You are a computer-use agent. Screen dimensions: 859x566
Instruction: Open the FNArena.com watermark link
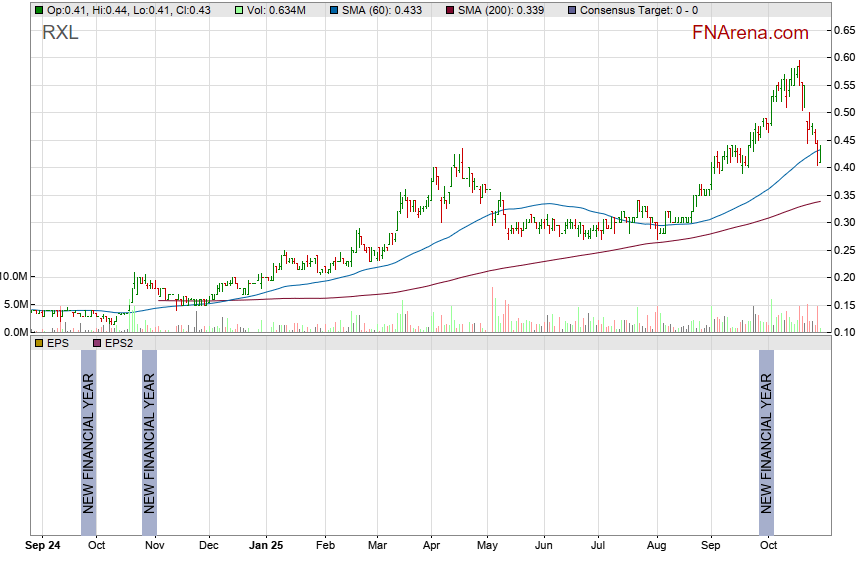[750, 33]
